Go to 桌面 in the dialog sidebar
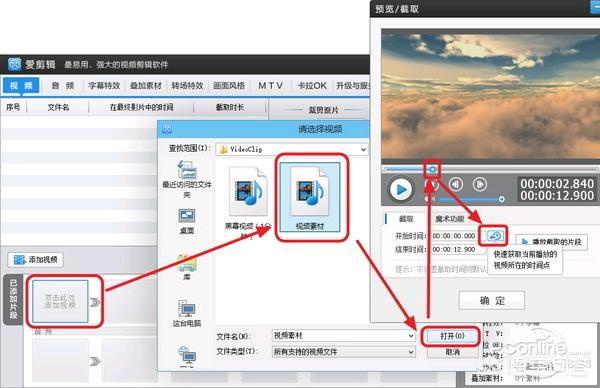This screenshot has width=600, height=388. coord(187,221)
